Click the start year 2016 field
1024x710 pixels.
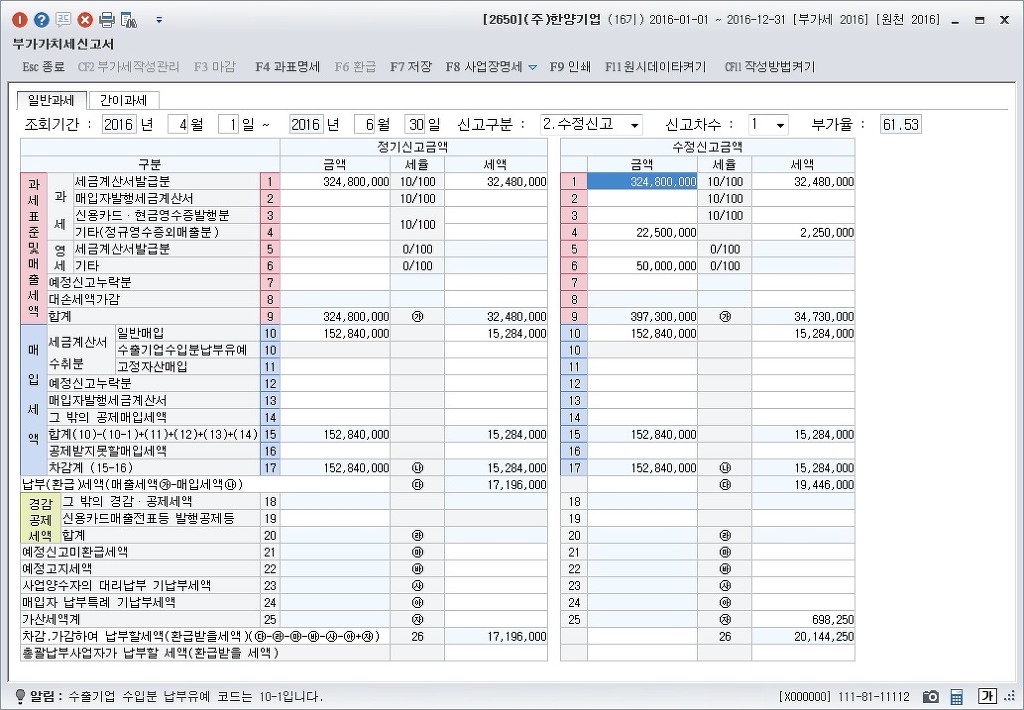pos(119,124)
